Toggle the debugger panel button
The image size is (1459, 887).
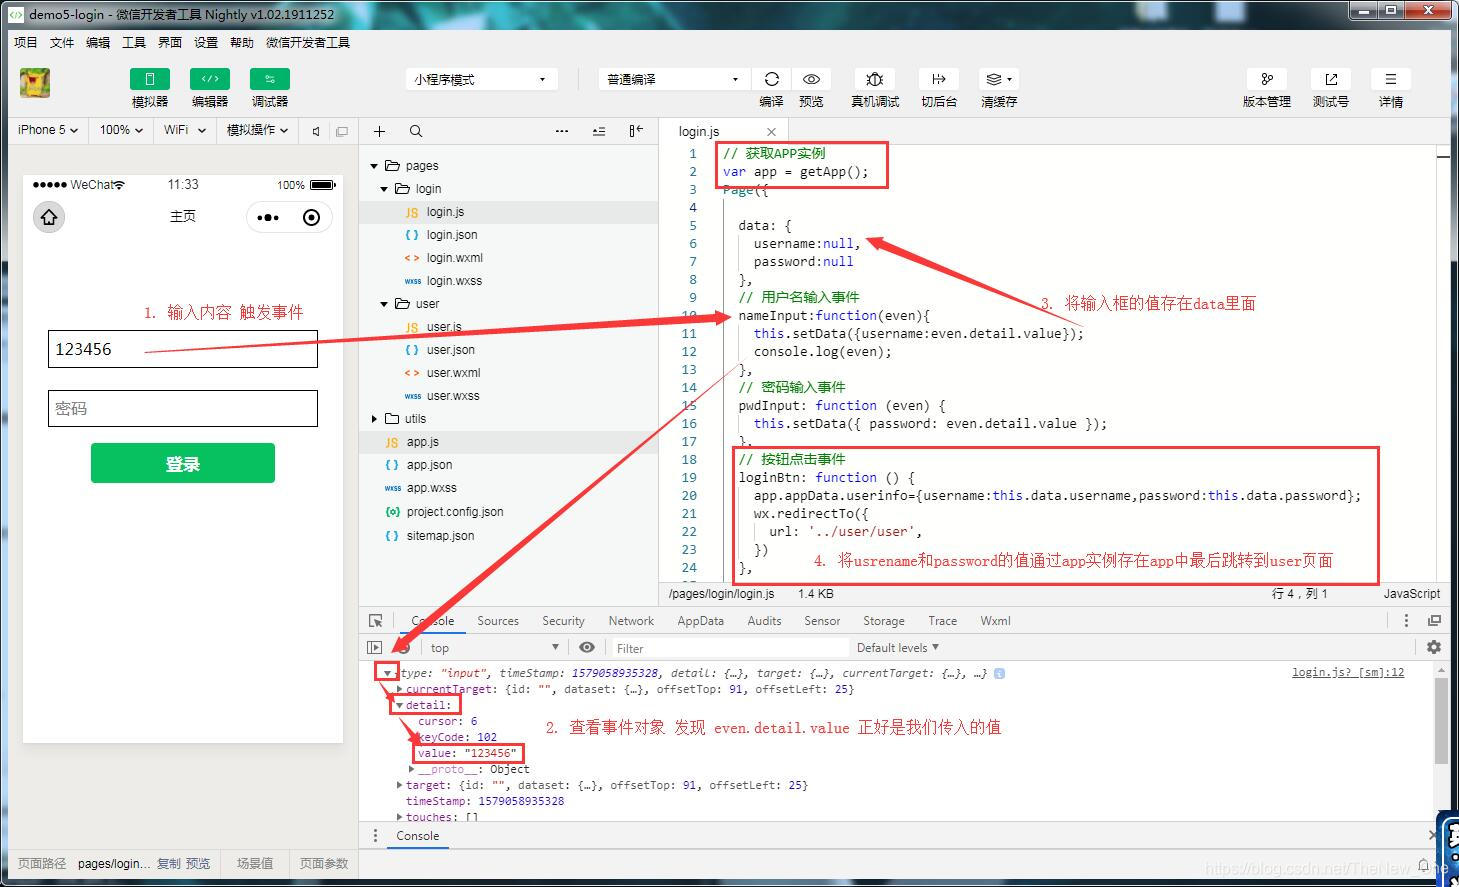270,79
